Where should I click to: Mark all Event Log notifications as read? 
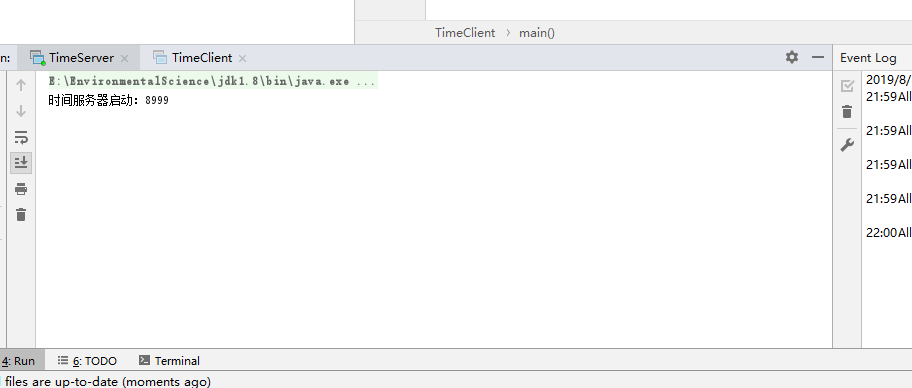[847, 86]
